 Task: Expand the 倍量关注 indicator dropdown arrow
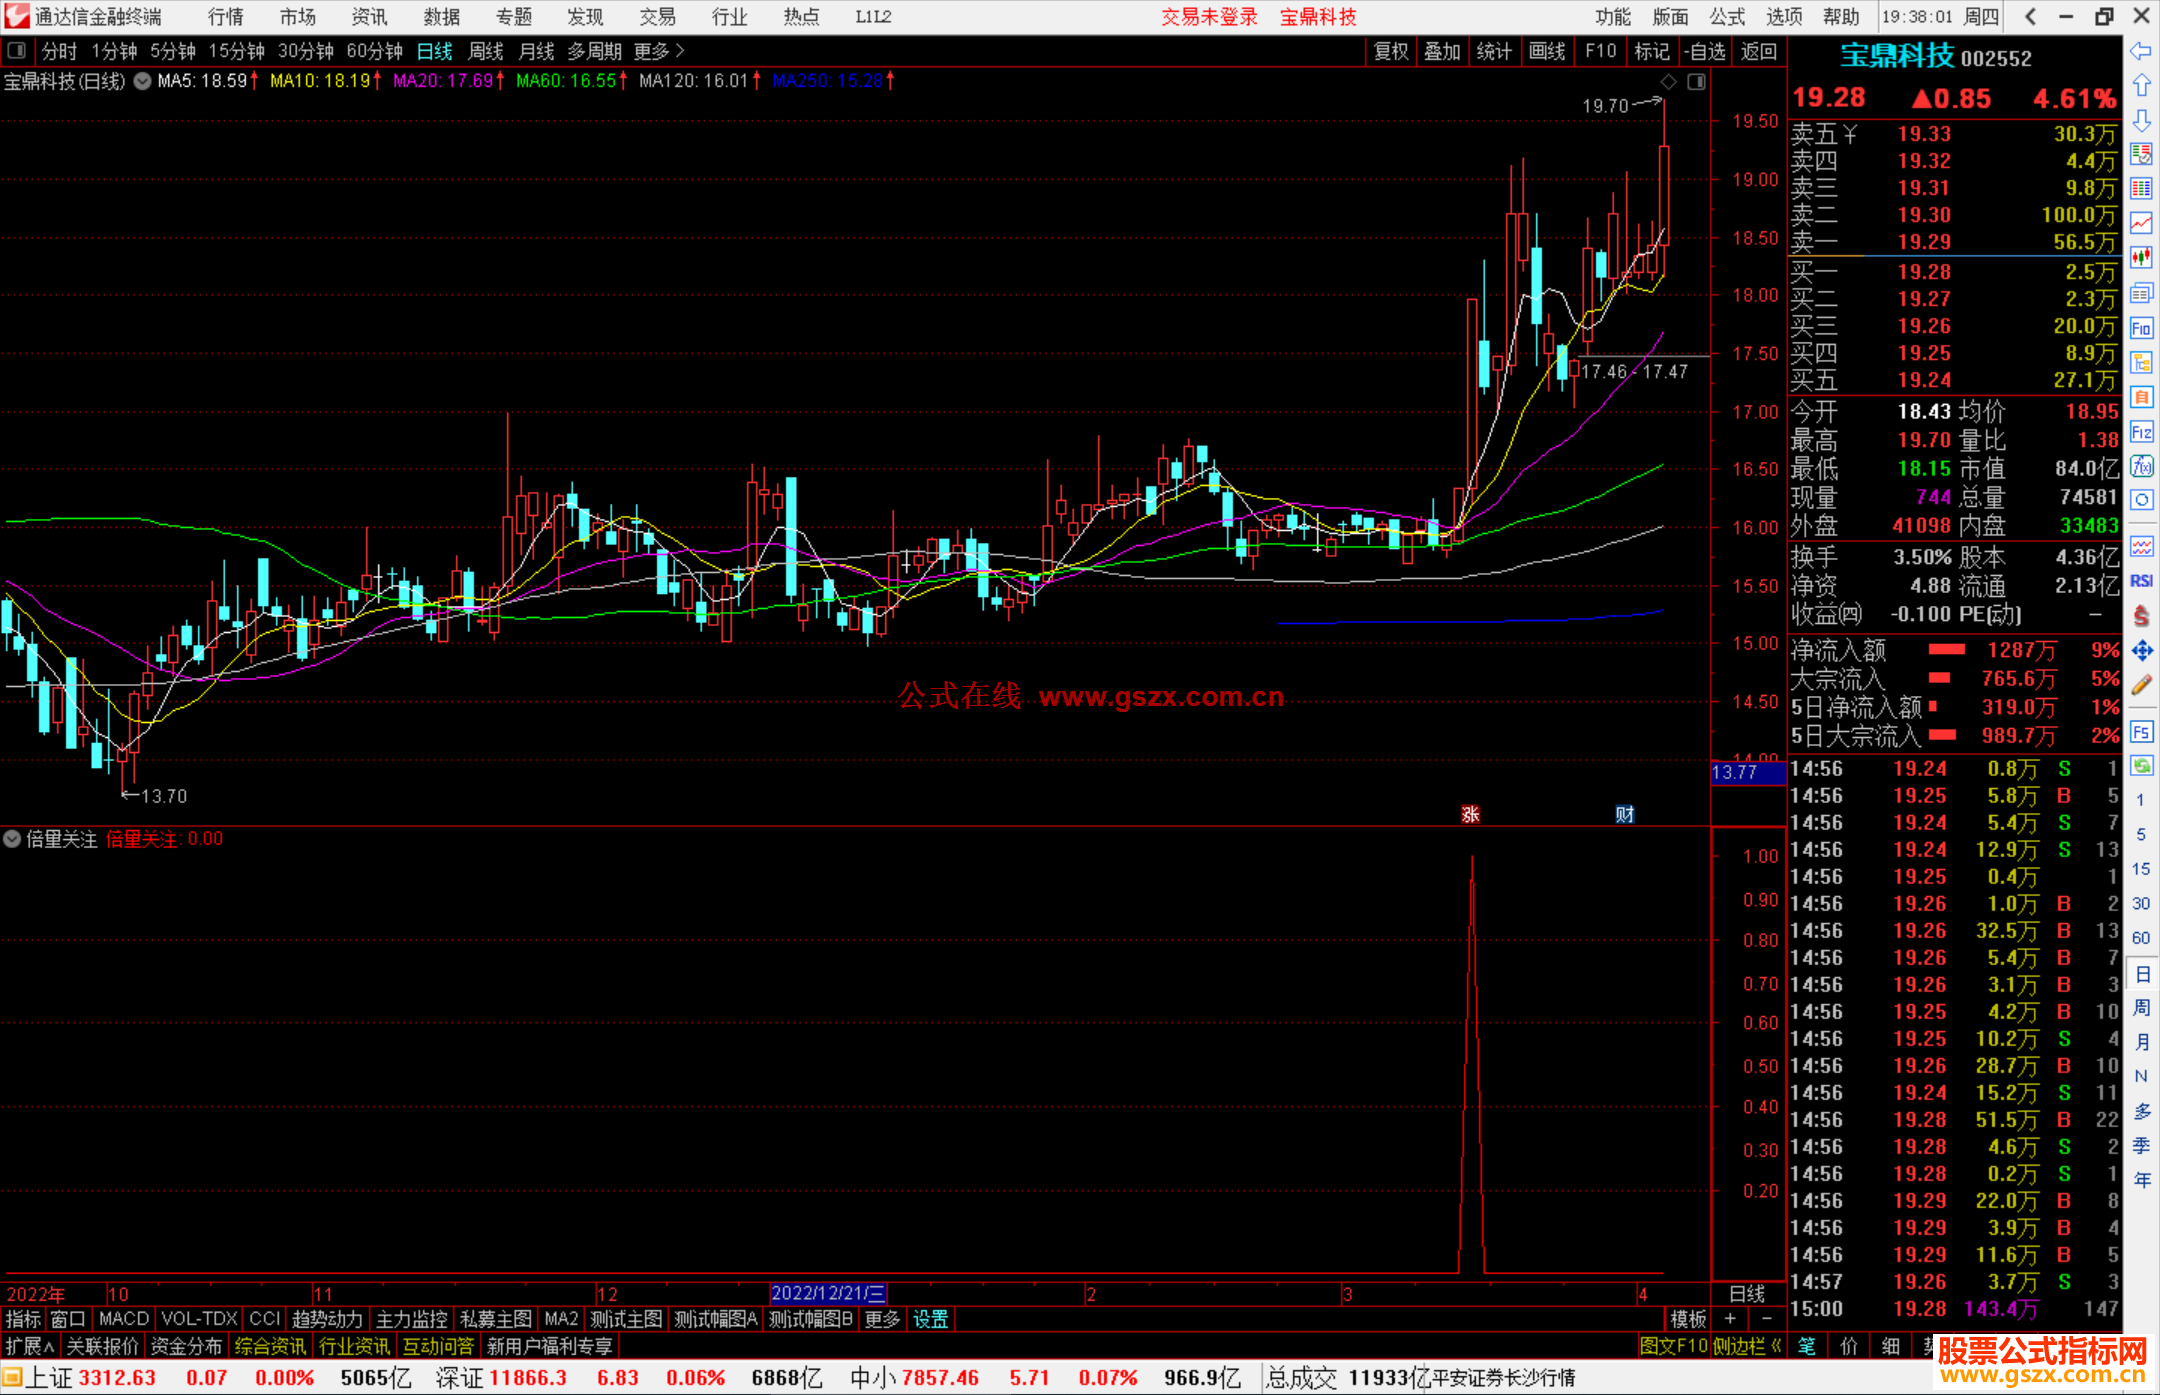pyautogui.click(x=12, y=839)
